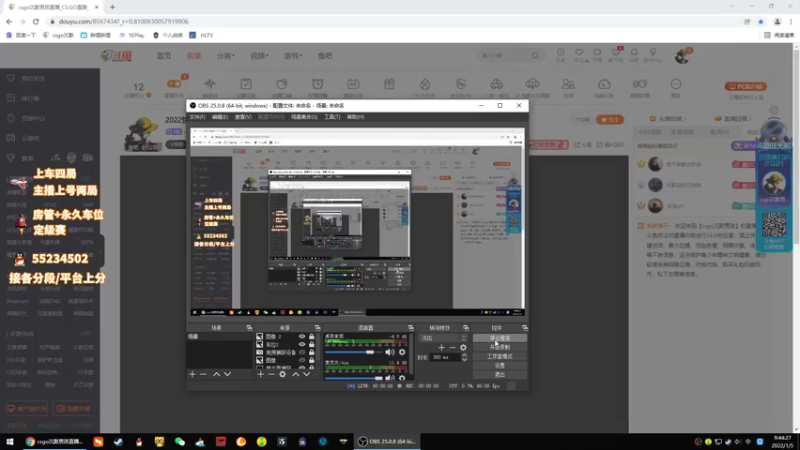This screenshot has width=800, height=450.
Task: Open OBS 场景集合 scene collection menu
Action: [304, 117]
